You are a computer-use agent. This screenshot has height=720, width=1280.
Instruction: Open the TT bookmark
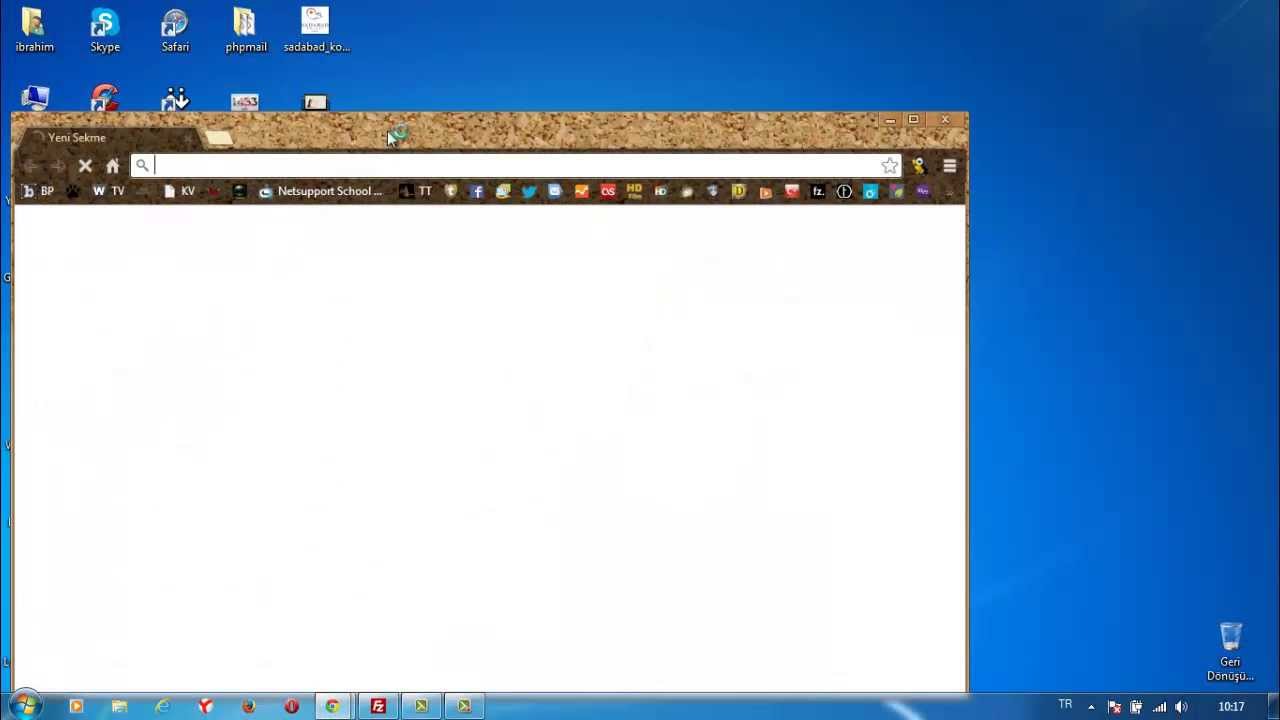(x=415, y=191)
